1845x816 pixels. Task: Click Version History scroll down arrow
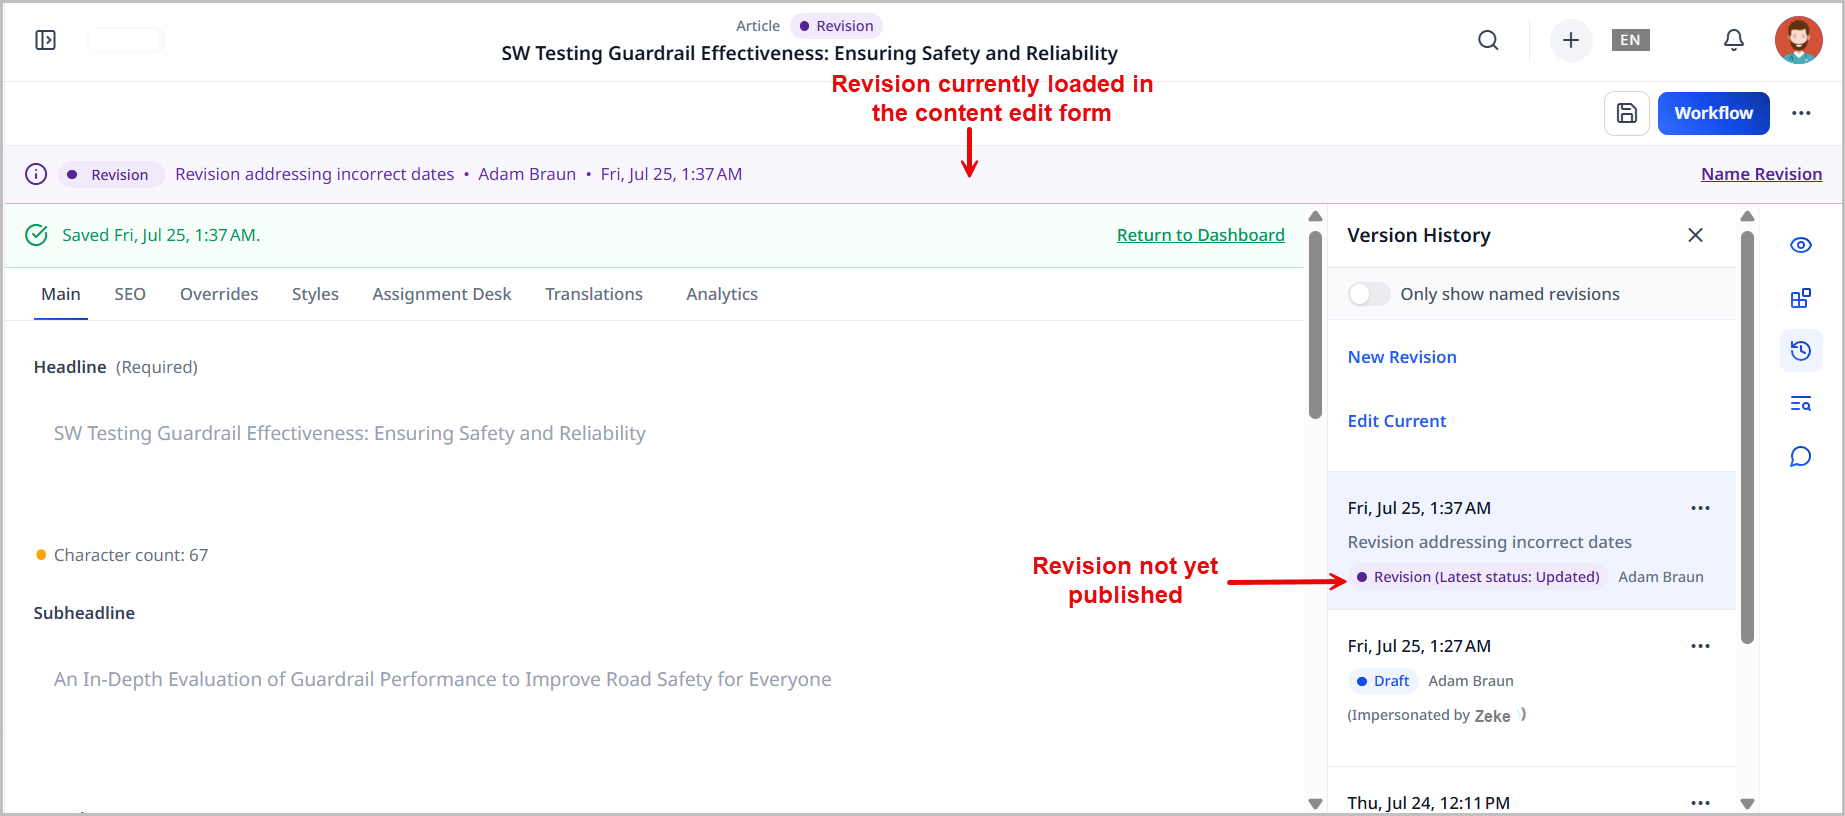coord(1747,803)
